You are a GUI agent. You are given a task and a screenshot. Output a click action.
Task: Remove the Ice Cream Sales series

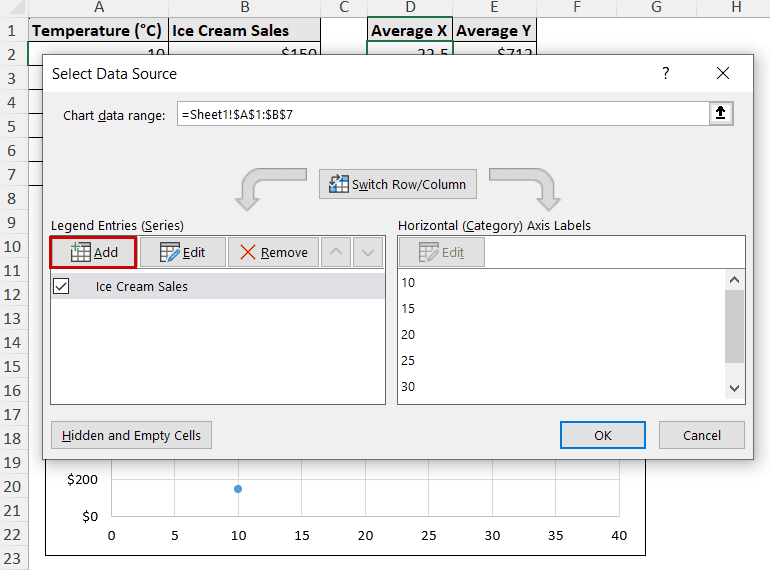[x=274, y=252]
